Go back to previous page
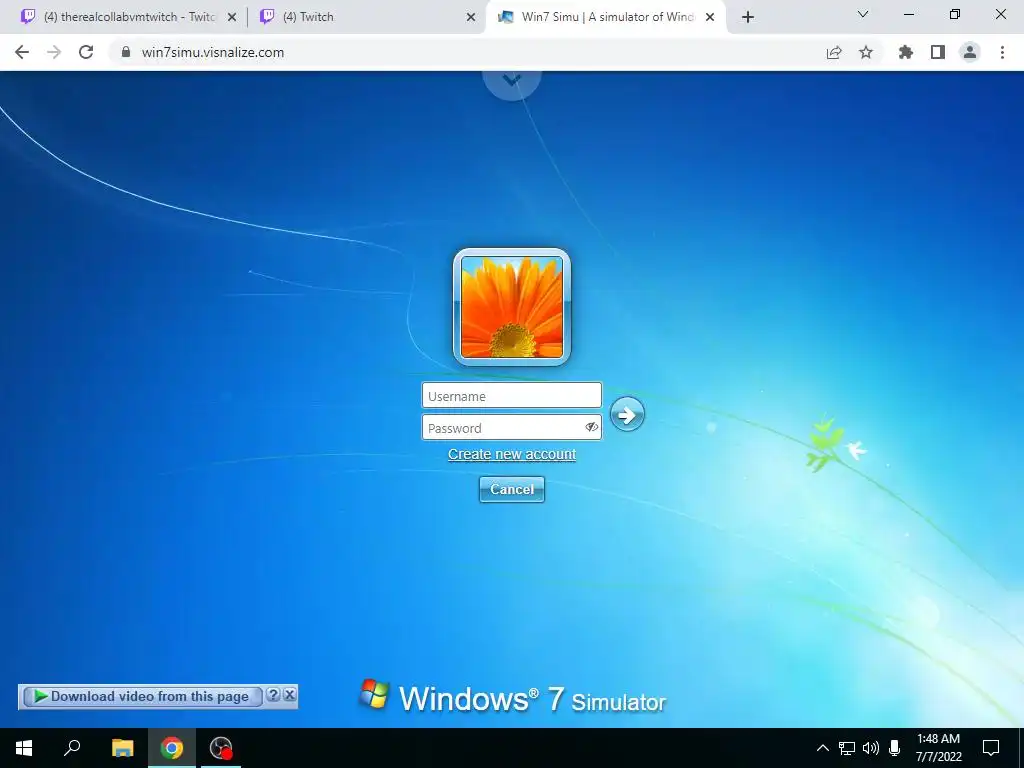1024x768 pixels. point(22,52)
